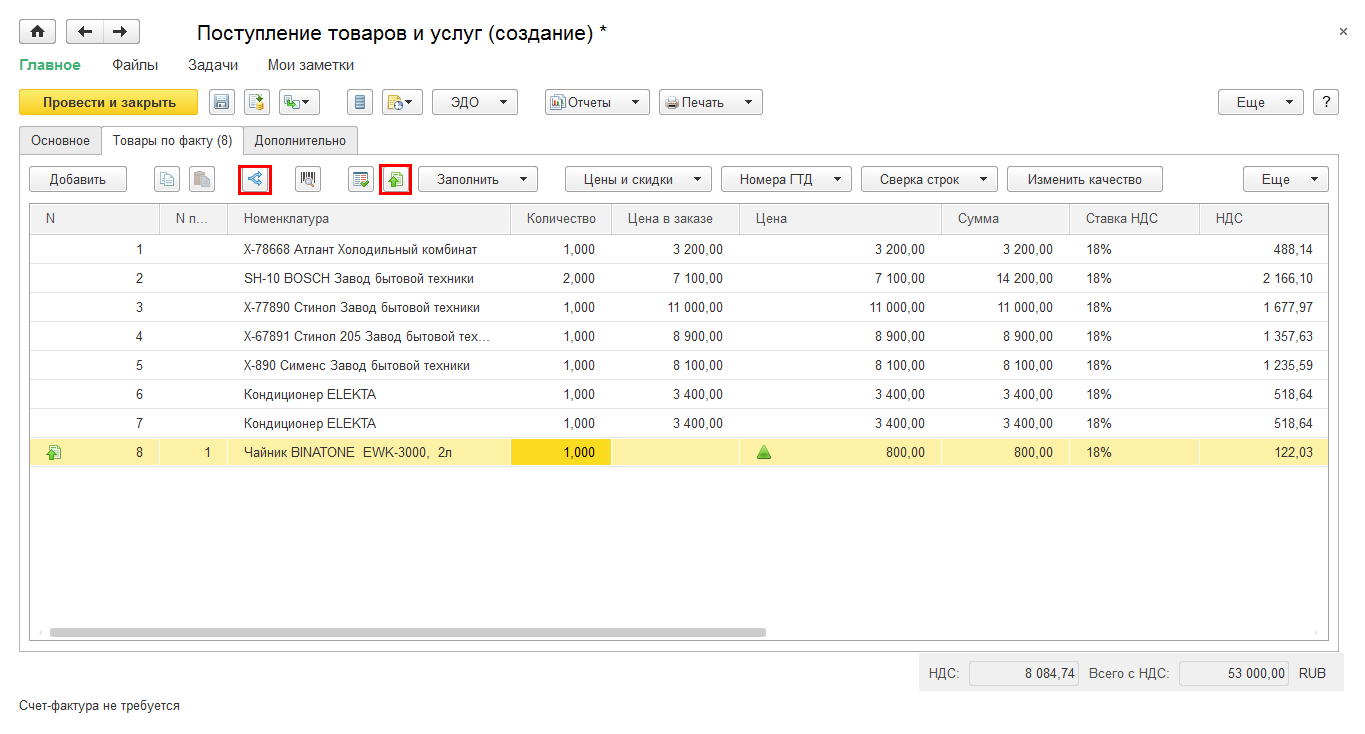
Task: Open barcode search icon
Action: (x=308, y=180)
